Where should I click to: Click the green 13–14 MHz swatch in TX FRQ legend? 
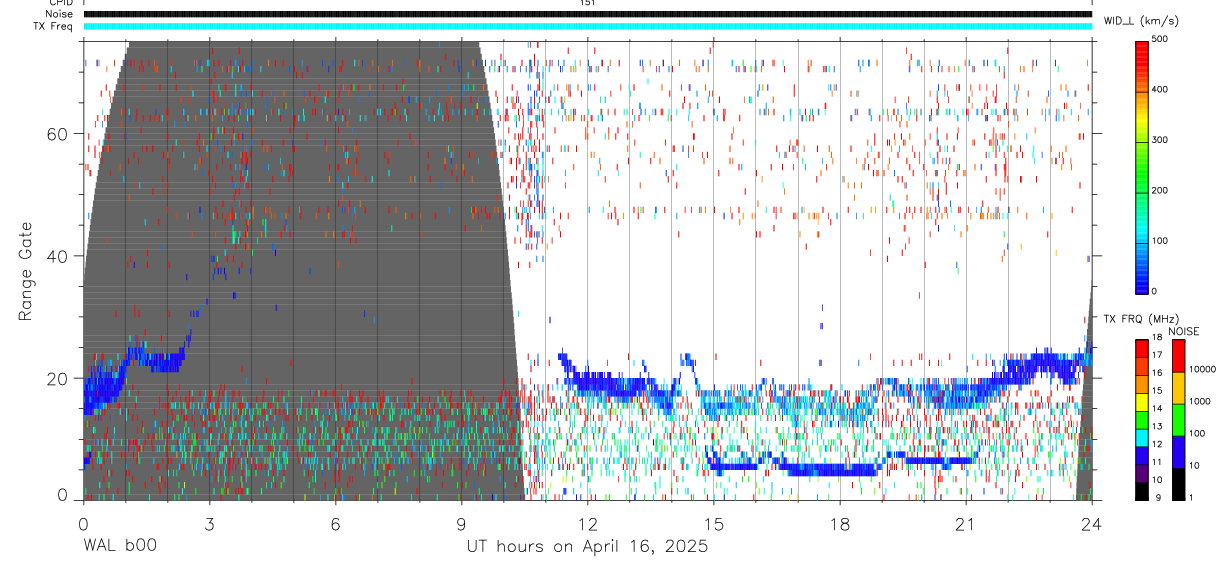click(1141, 420)
